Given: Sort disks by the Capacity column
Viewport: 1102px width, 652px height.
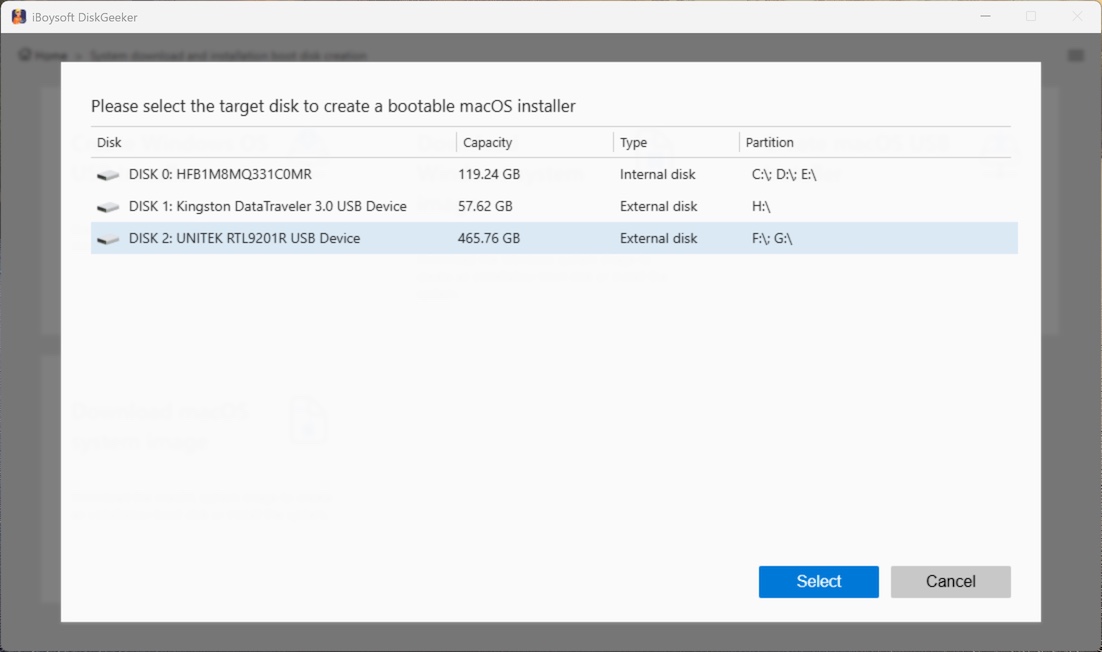Looking at the screenshot, I should click(x=488, y=142).
